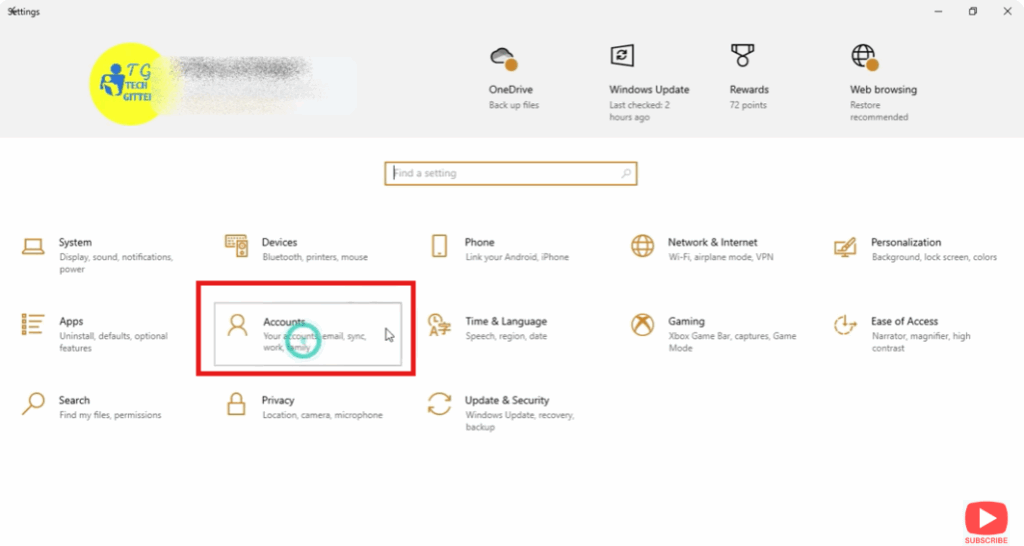
Task: Open the Rewards medal icon
Action: tap(743, 56)
